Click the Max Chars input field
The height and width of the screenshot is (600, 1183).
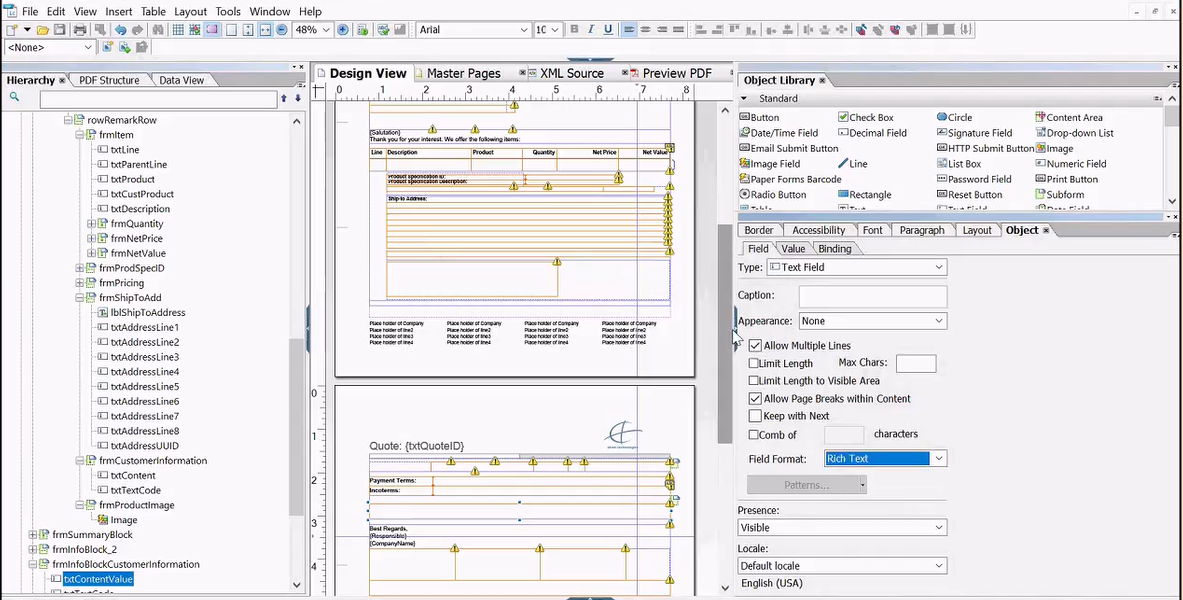coord(916,364)
